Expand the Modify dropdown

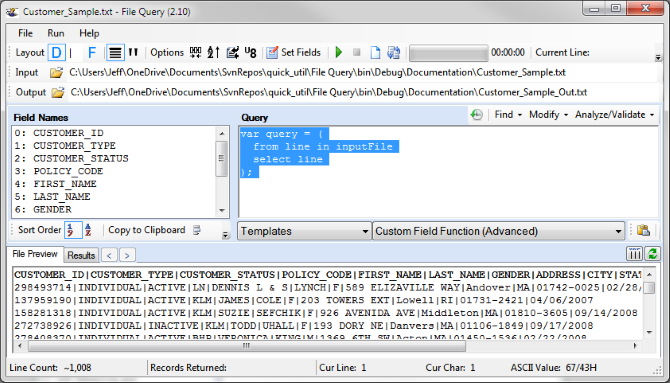point(548,115)
